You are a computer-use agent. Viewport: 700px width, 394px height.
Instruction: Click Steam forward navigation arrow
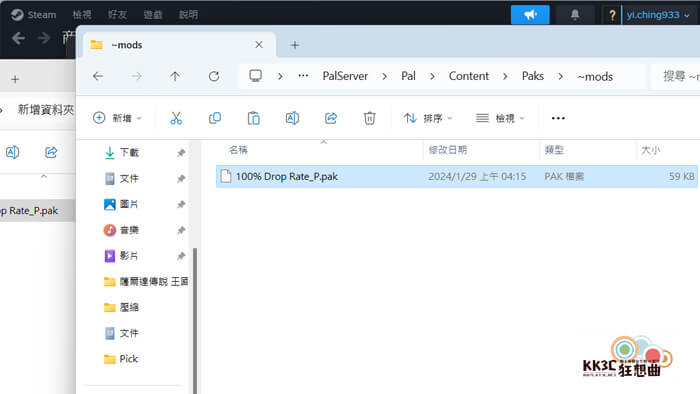click(x=43, y=38)
